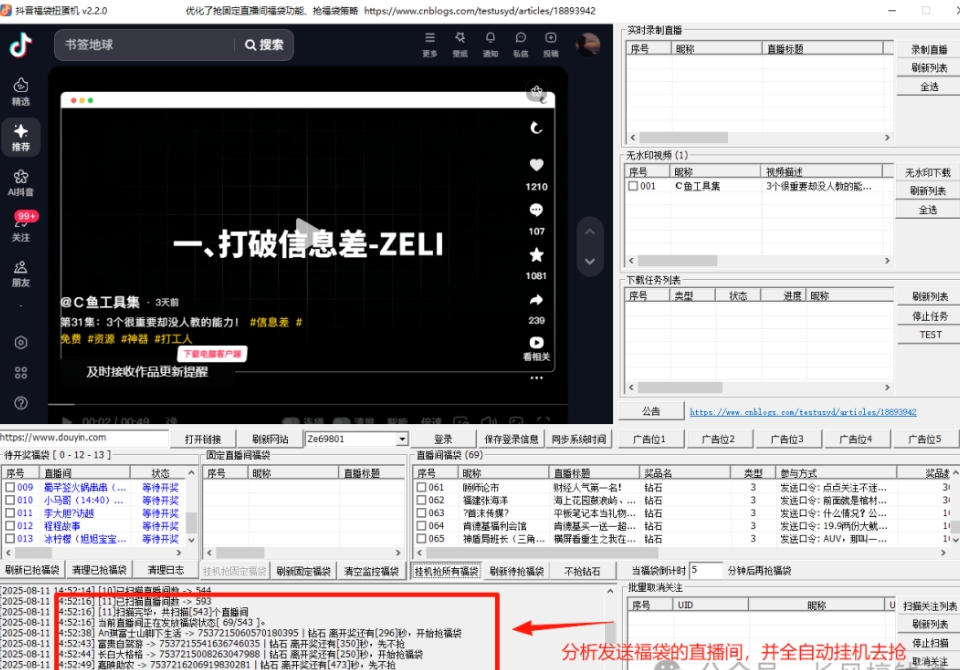Check row 063 in 直播间福袋 list
Screen dimensions: 960x670
tap(421, 513)
